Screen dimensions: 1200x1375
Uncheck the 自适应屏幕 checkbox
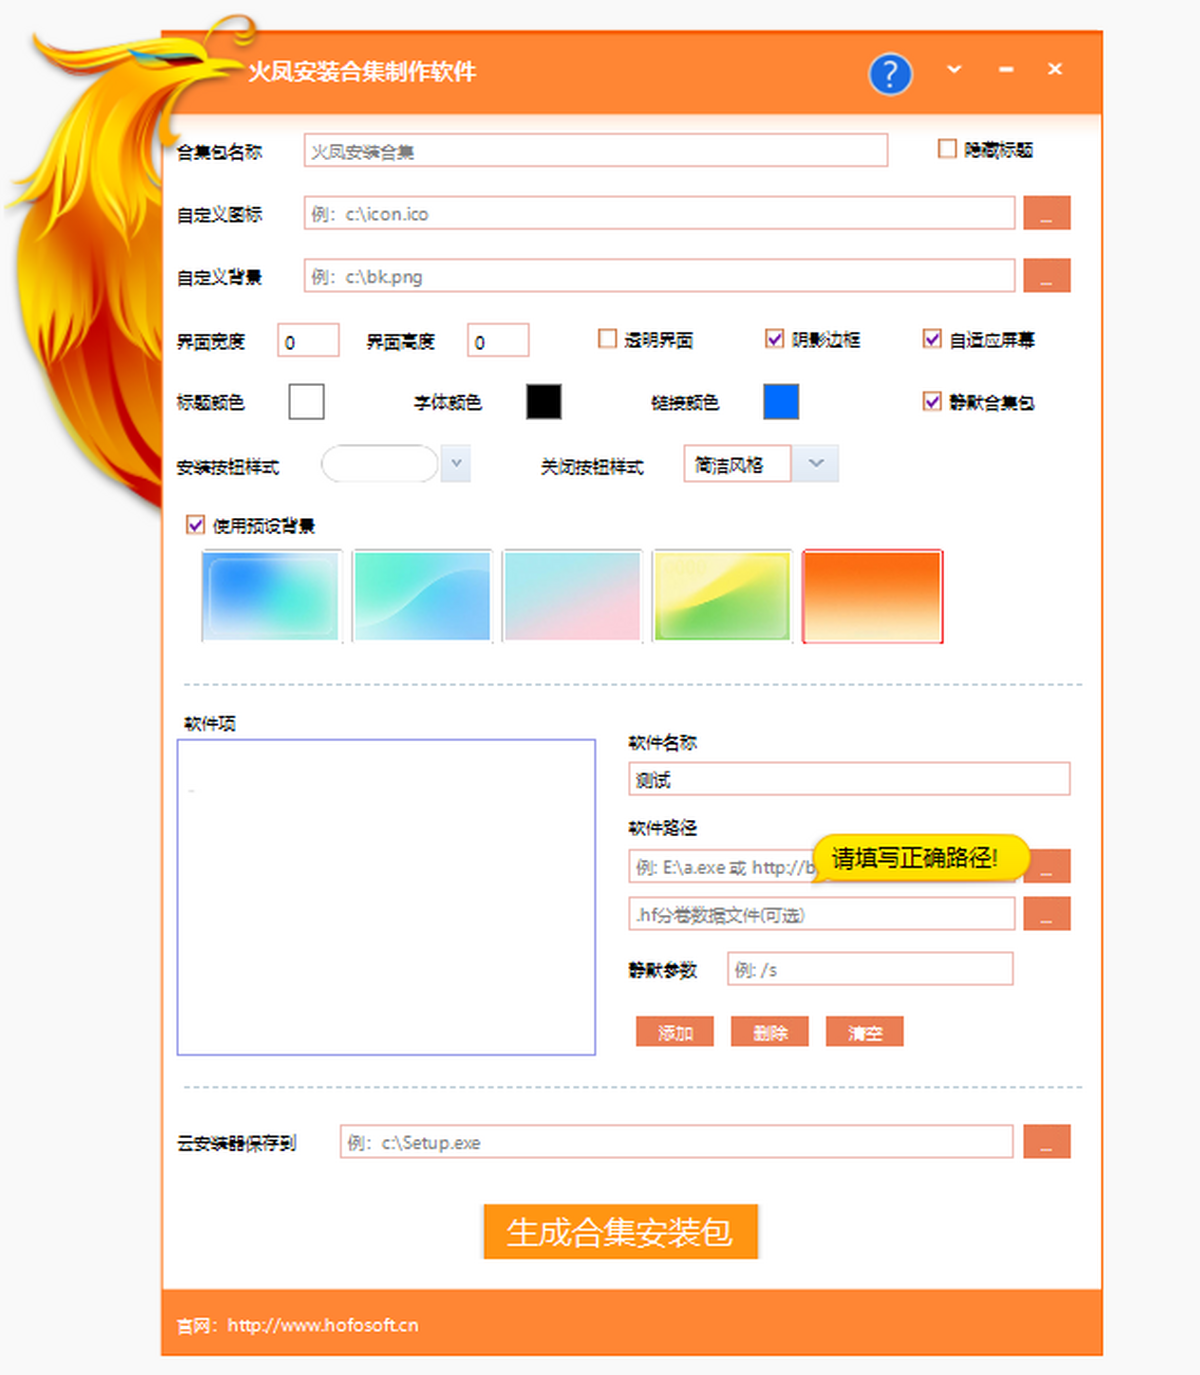932,339
